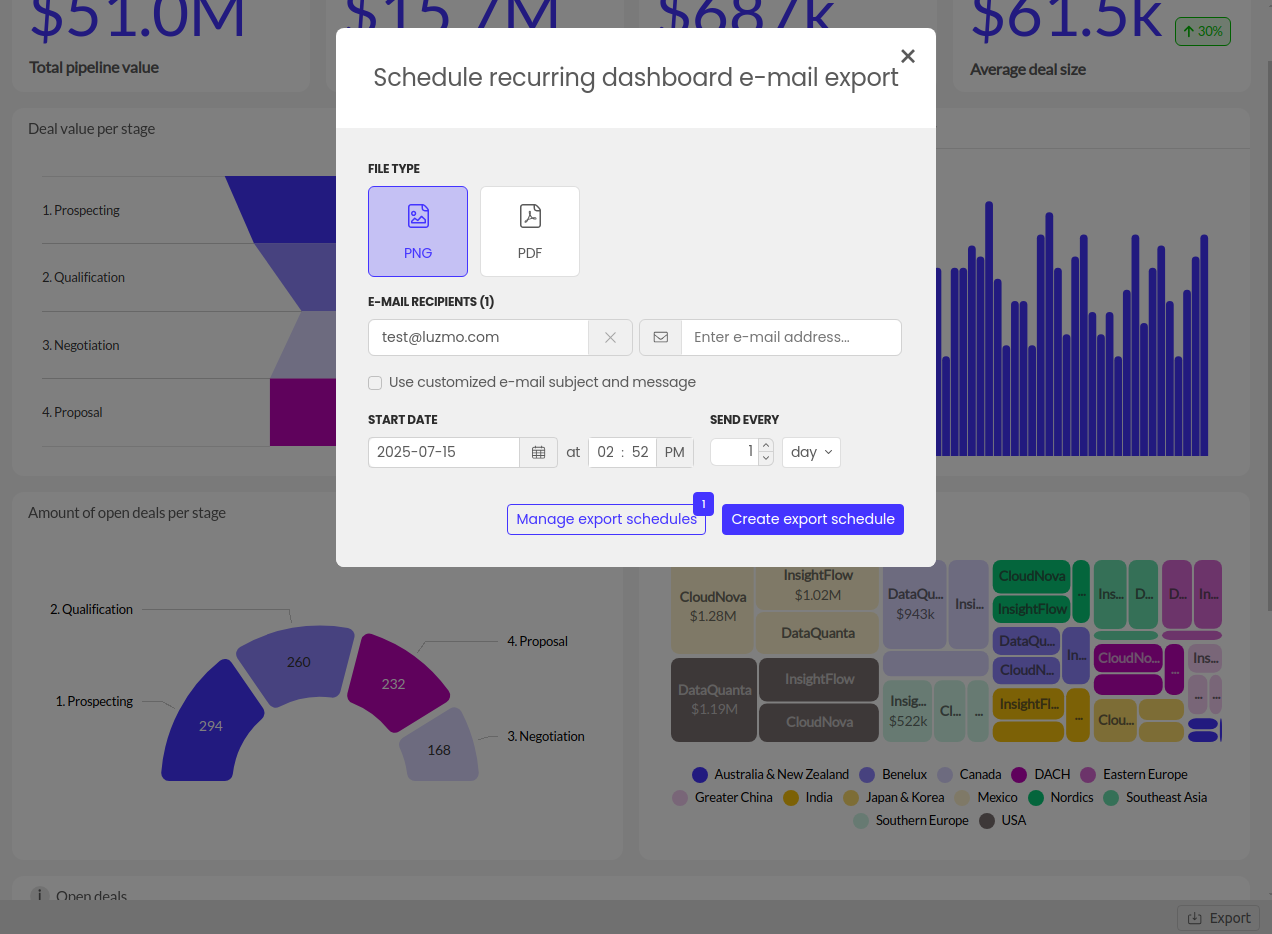1272x934 pixels.
Task: Click the hour field showing 02
Action: [605, 452]
